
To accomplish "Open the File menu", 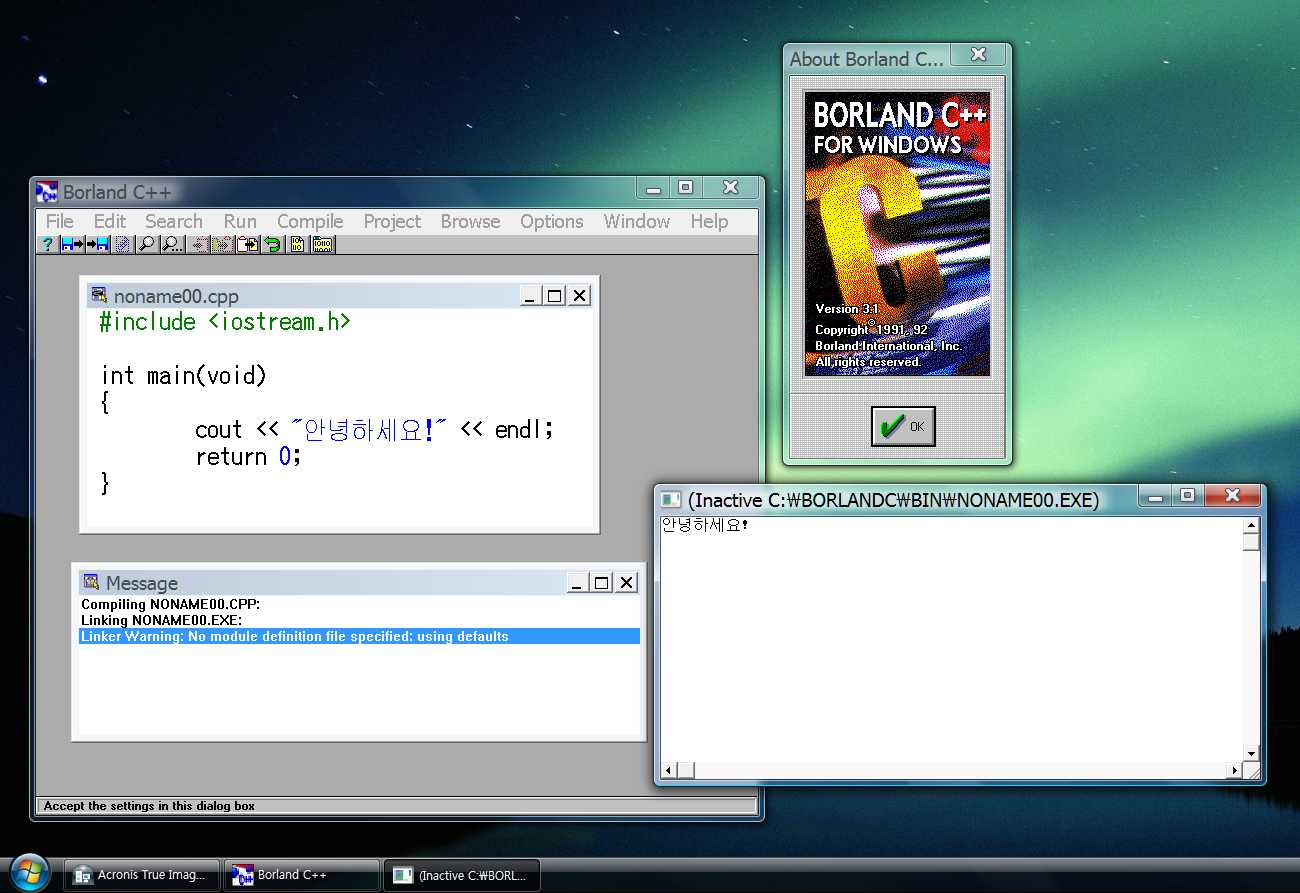I will click(60, 221).
